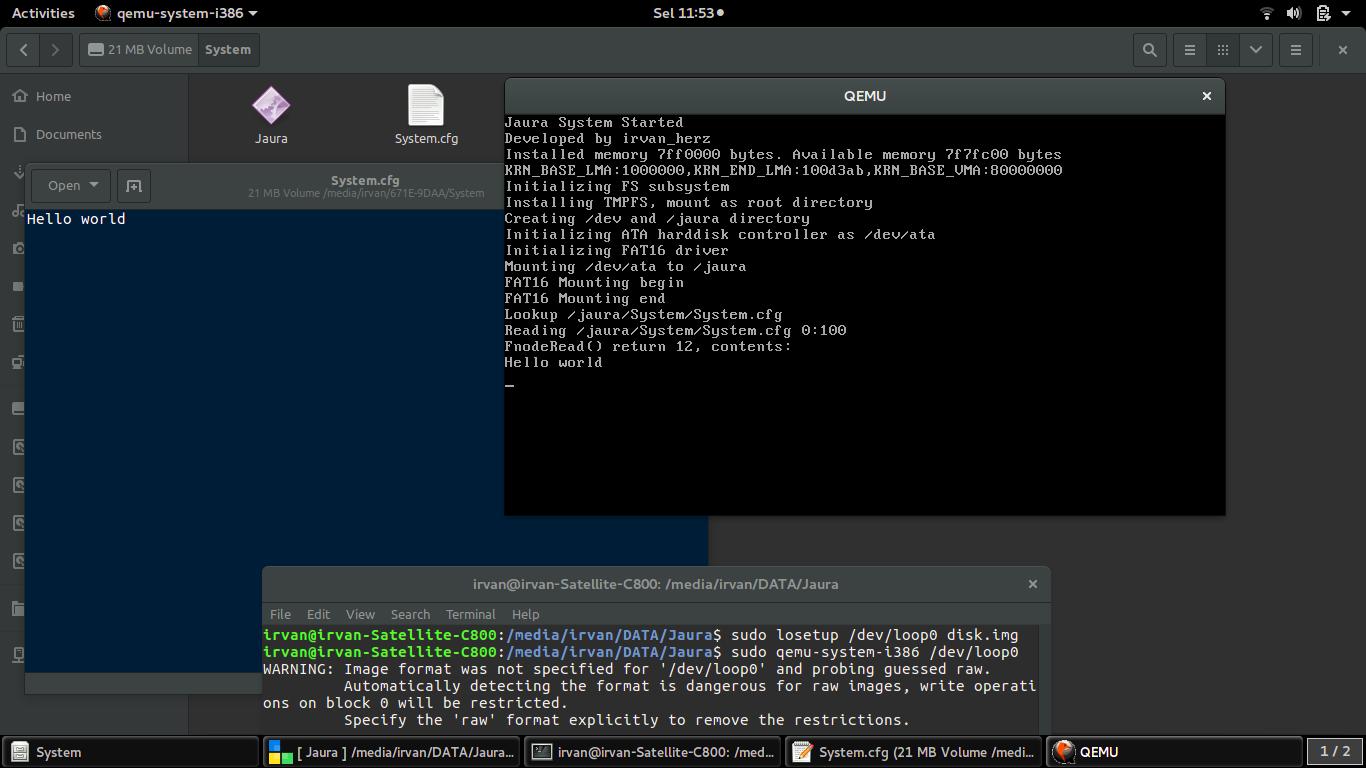Image resolution: width=1366 pixels, height=768 pixels.
Task: Open the terminal Search menu
Action: [410, 614]
